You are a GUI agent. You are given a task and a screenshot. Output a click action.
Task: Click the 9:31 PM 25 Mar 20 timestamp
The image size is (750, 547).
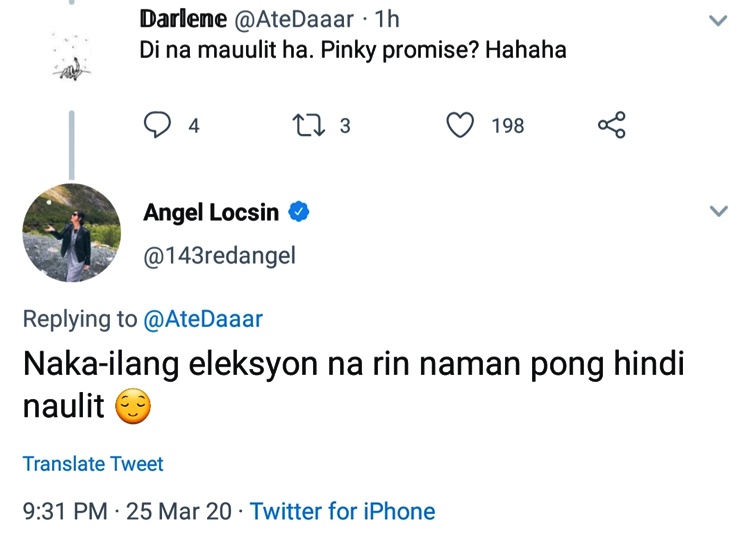(127, 512)
